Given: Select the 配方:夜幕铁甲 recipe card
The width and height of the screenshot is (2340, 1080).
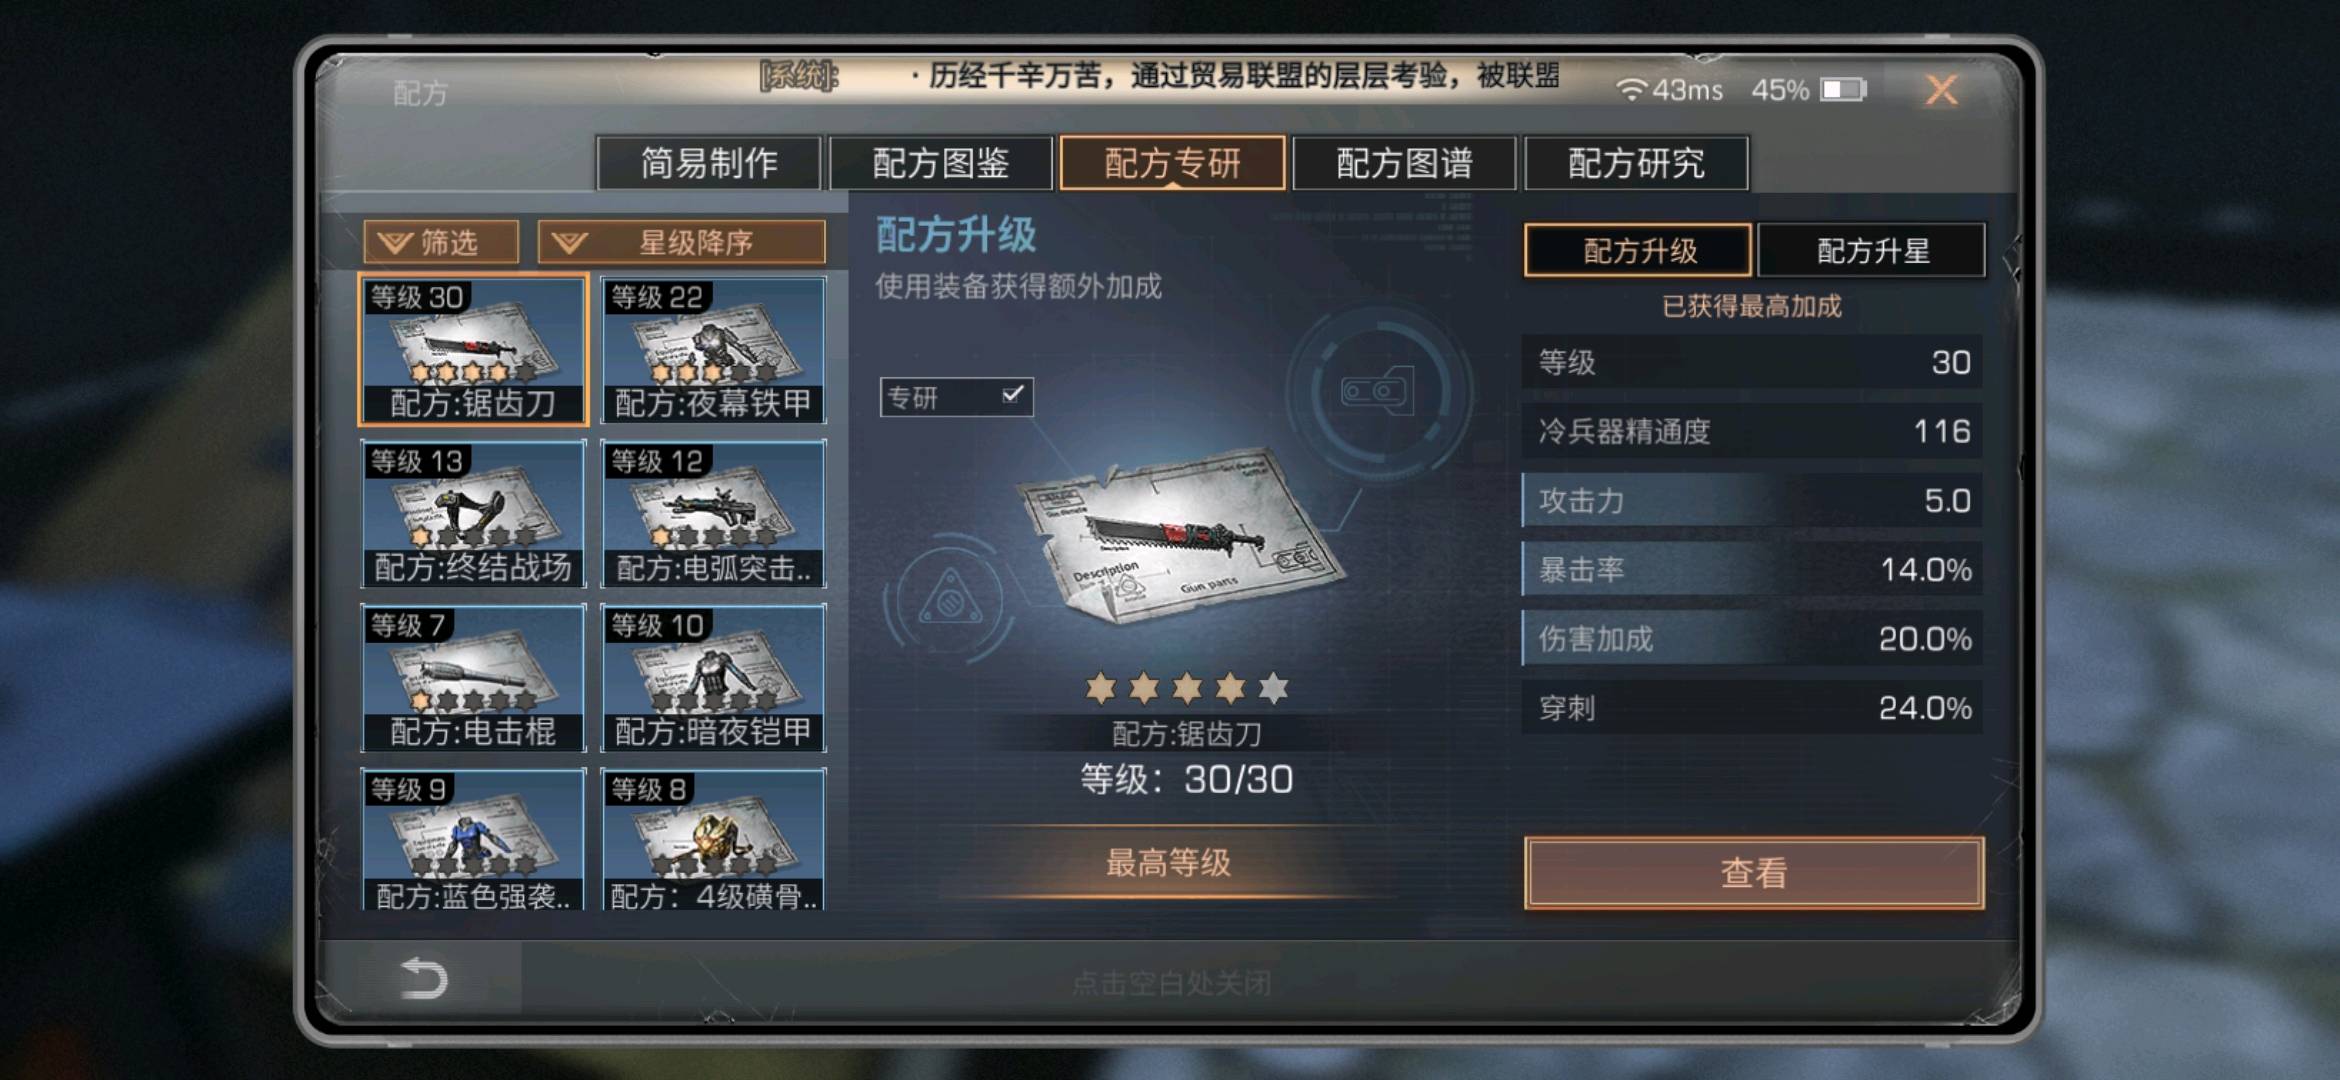Looking at the screenshot, I should [x=713, y=350].
